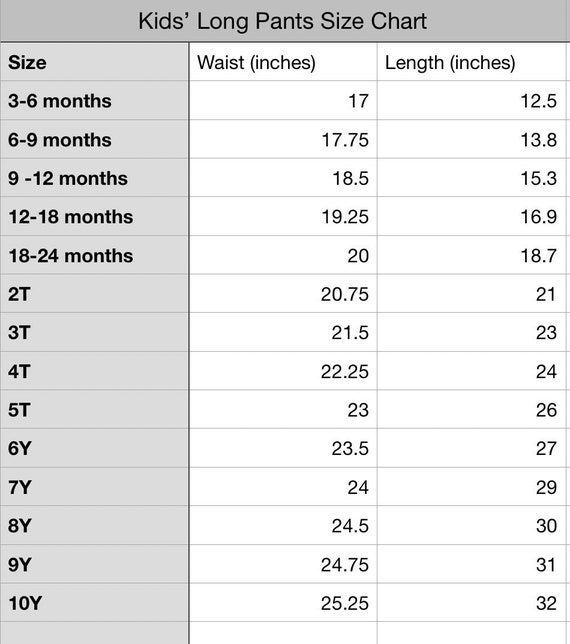This screenshot has height=644, width=570.
Task: Click waist cell showing 20 for 18-24 months
Action: pos(283,255)
